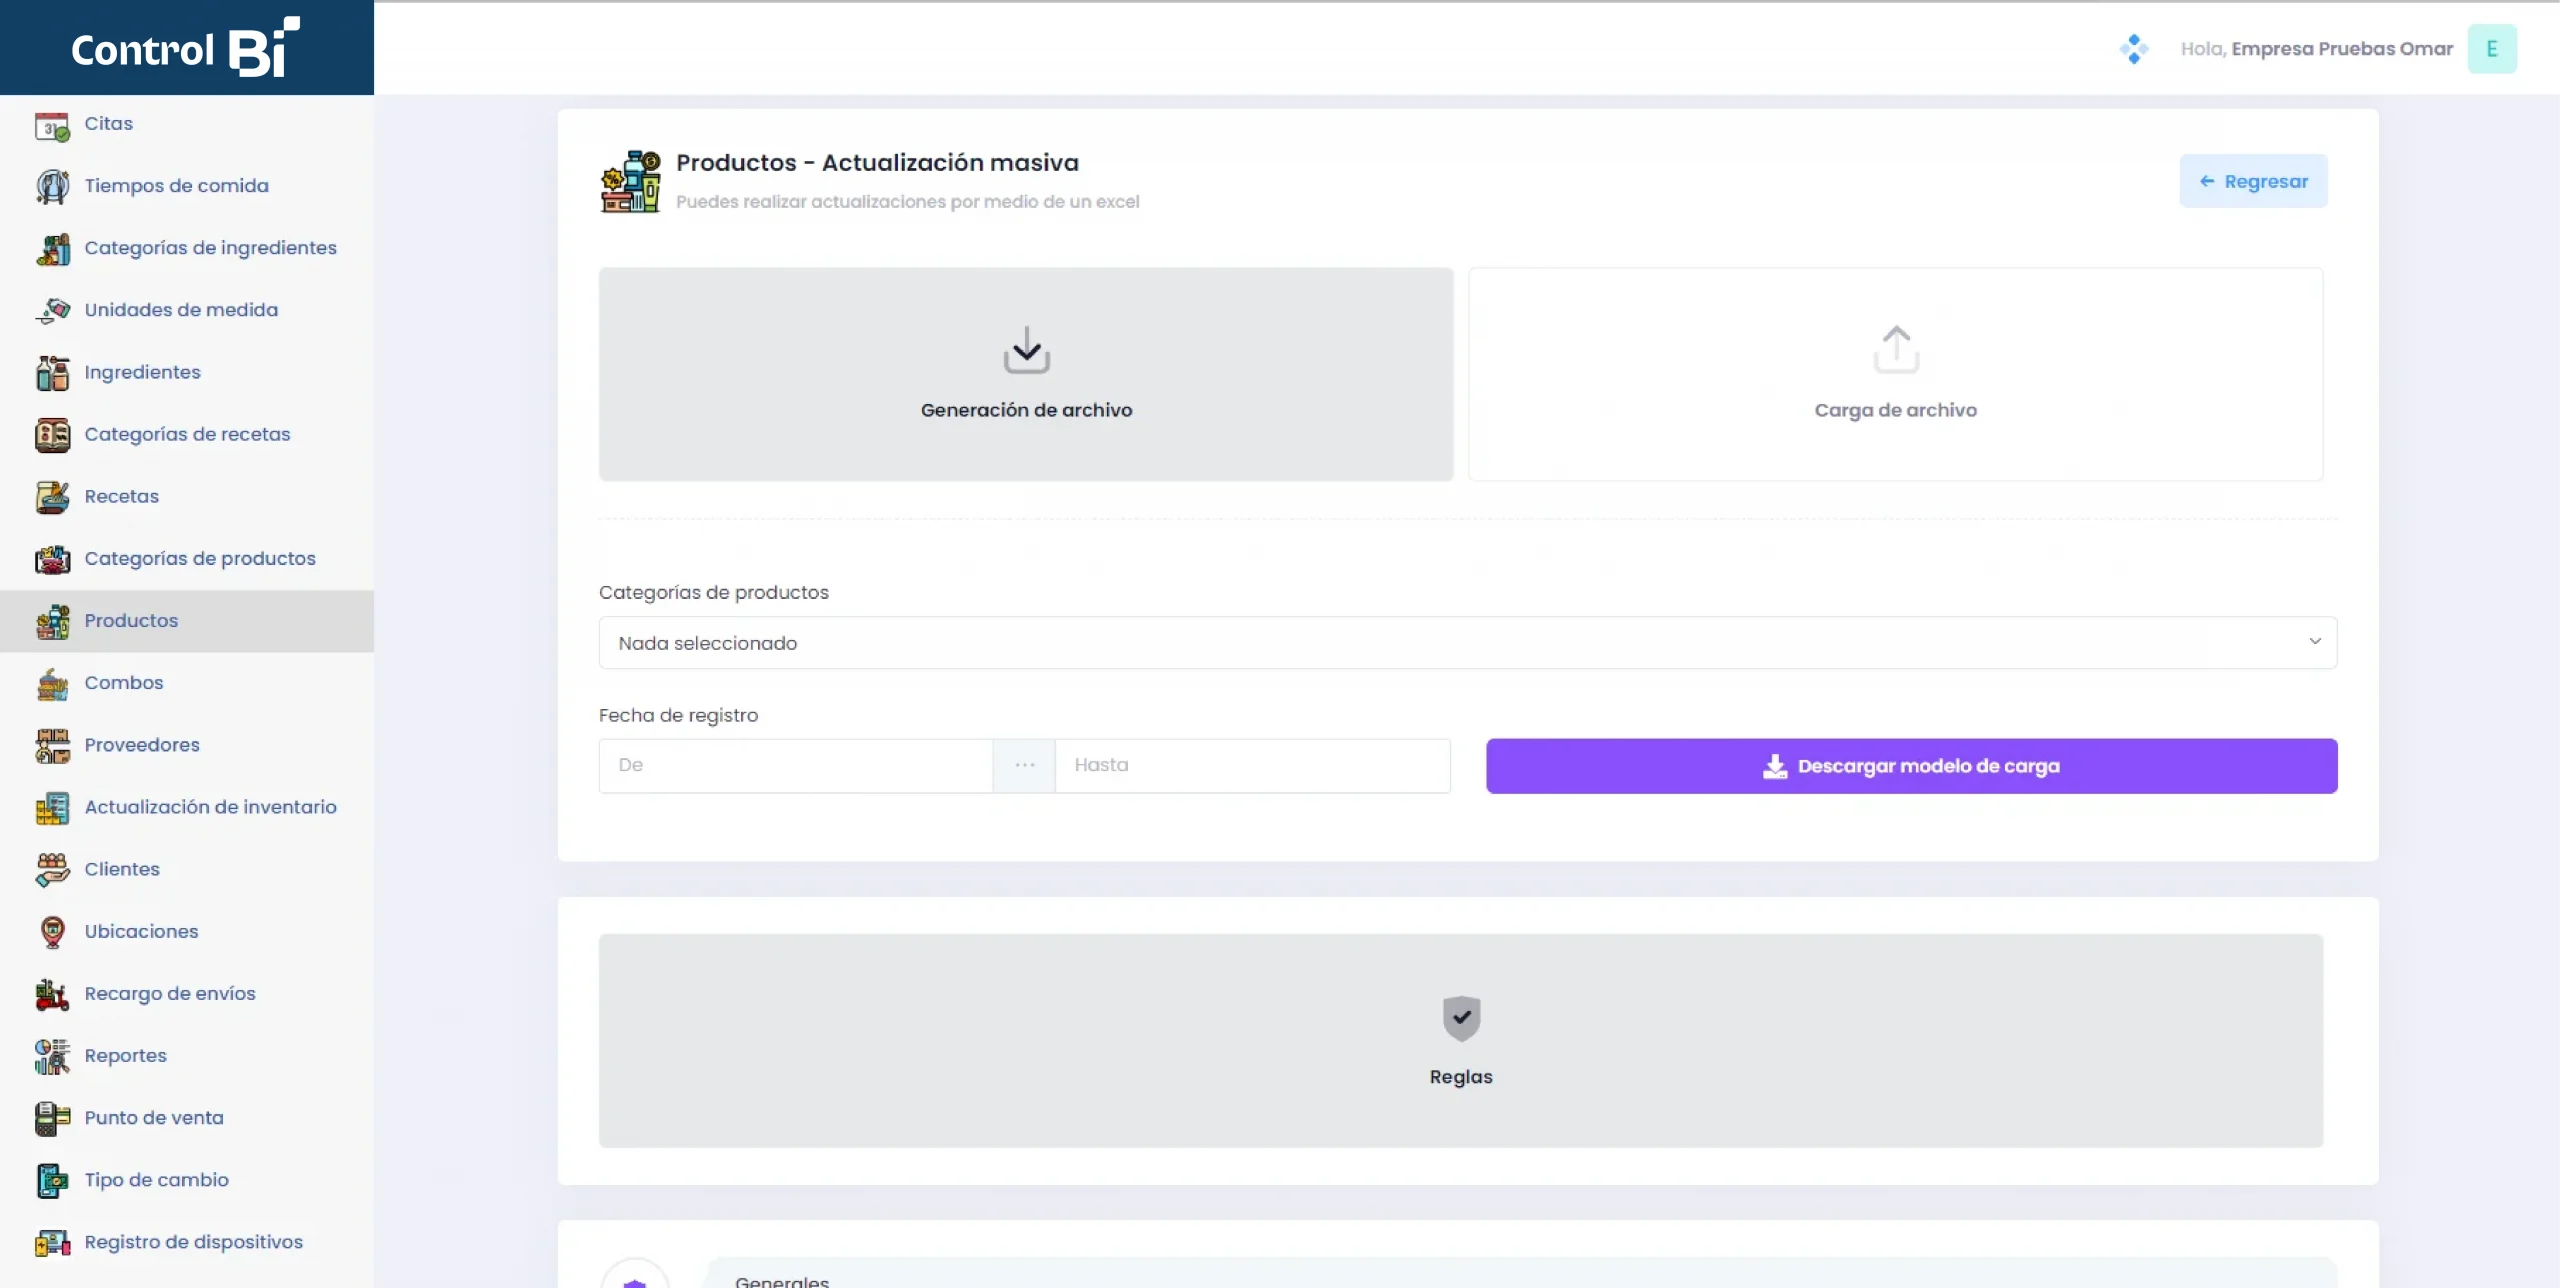Open the Reglas panel
The height and width of the screenshot is (1288, 2560).
pyautogui.click(x=1461, y=1041)
